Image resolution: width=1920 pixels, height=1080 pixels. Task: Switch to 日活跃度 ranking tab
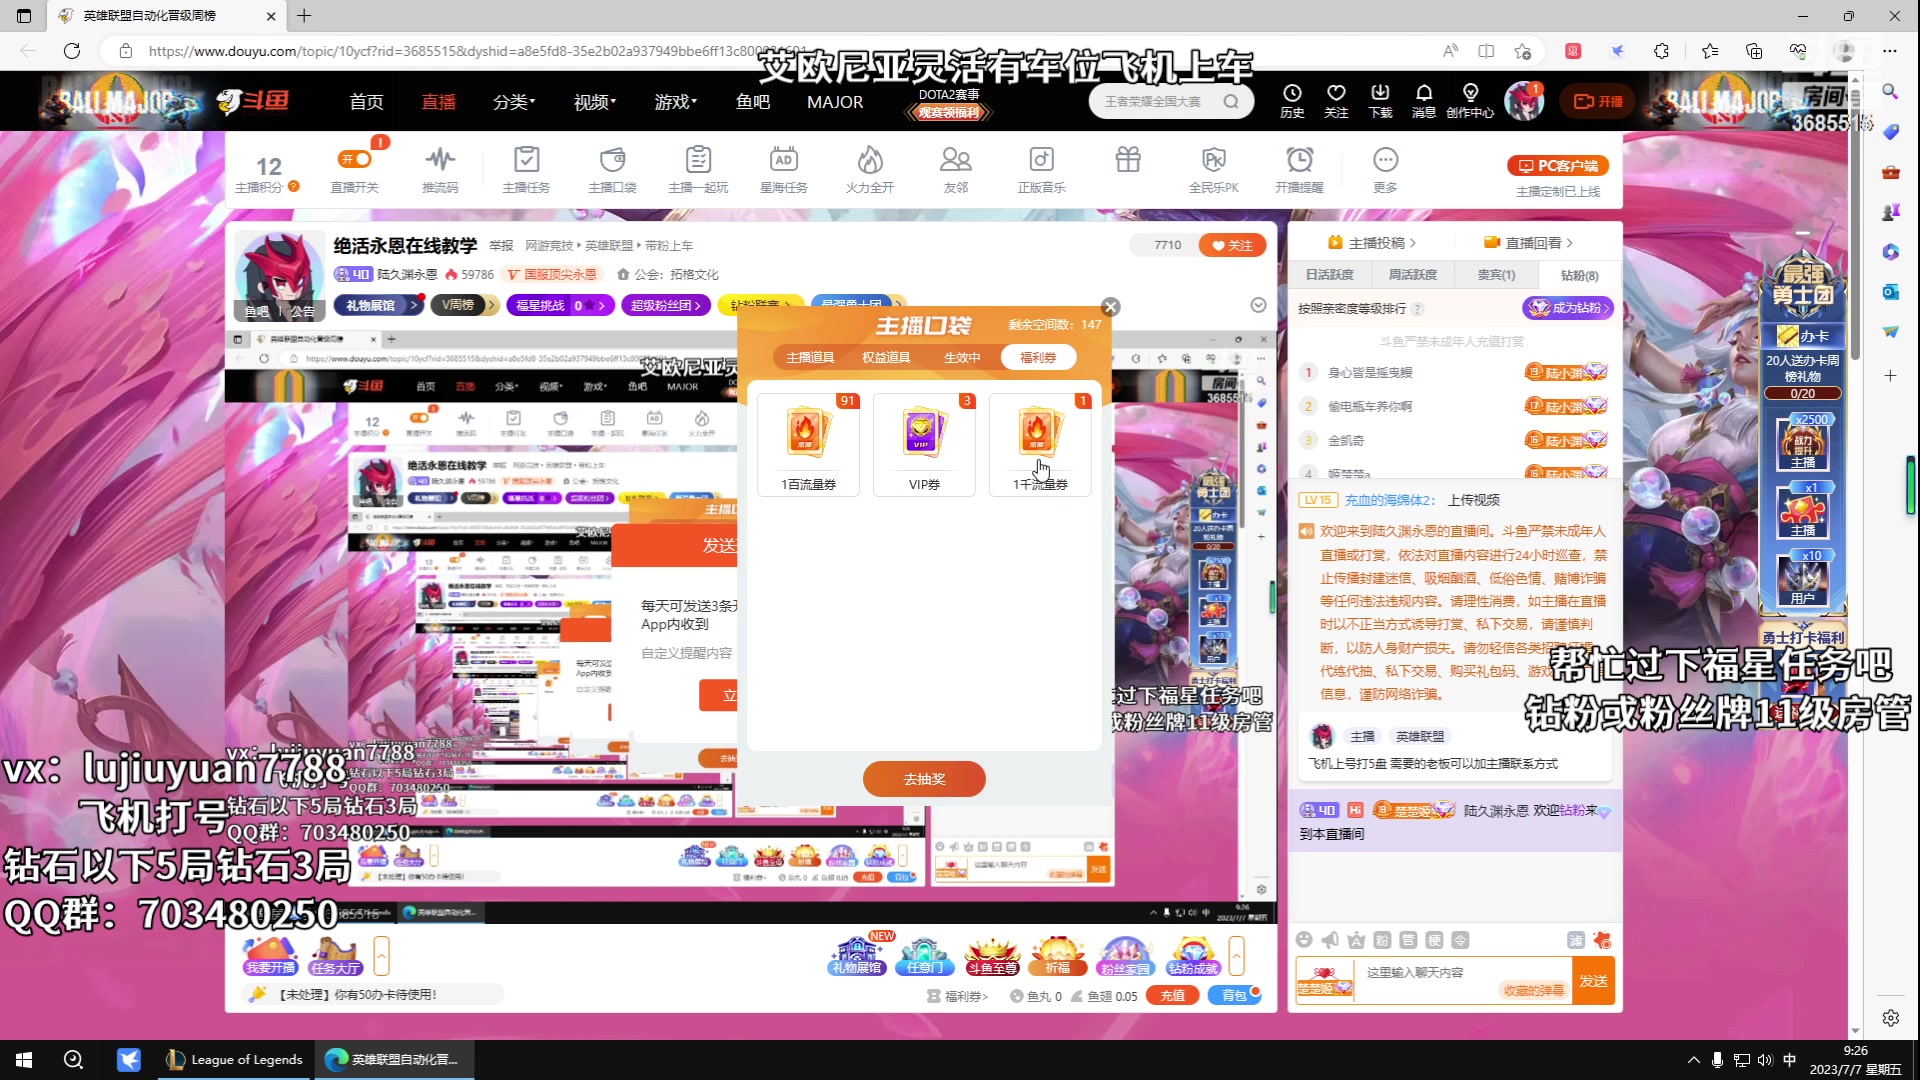coord(1330,275)
